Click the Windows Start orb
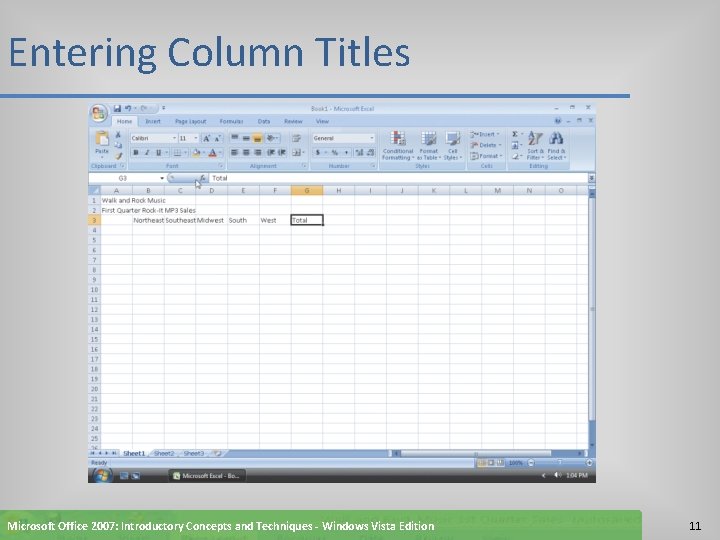This screenshot has width=720, height=540. click(x=101, y=475)
